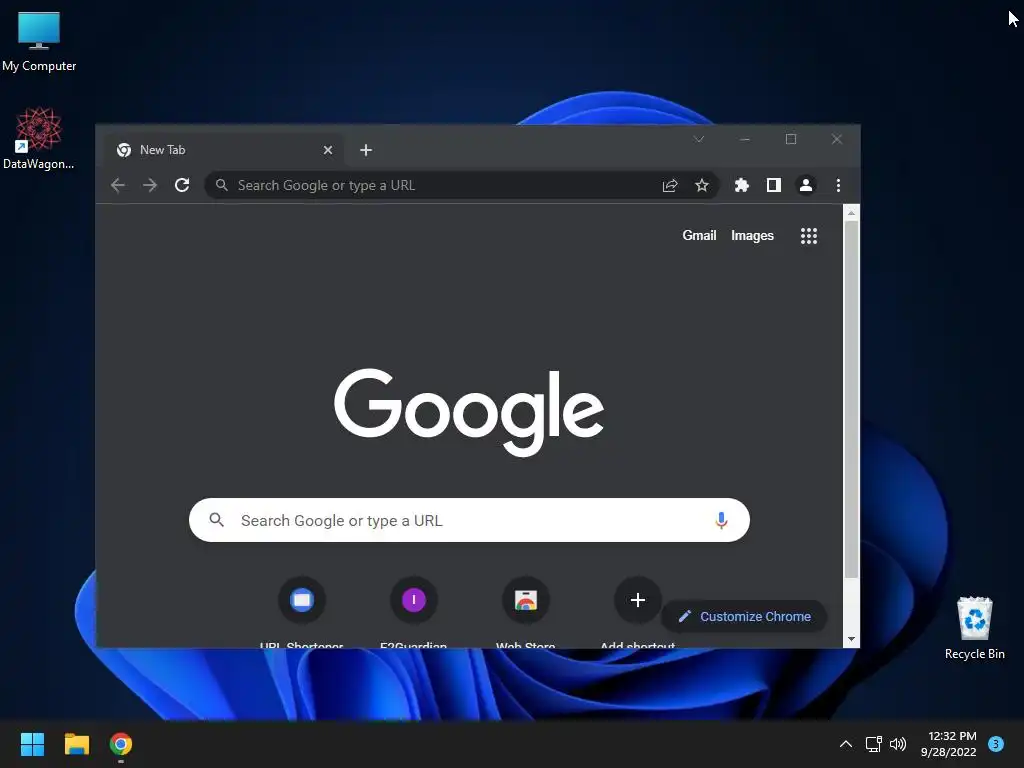
Task: Start voice search with the microphone
Action: coord(721,520)
